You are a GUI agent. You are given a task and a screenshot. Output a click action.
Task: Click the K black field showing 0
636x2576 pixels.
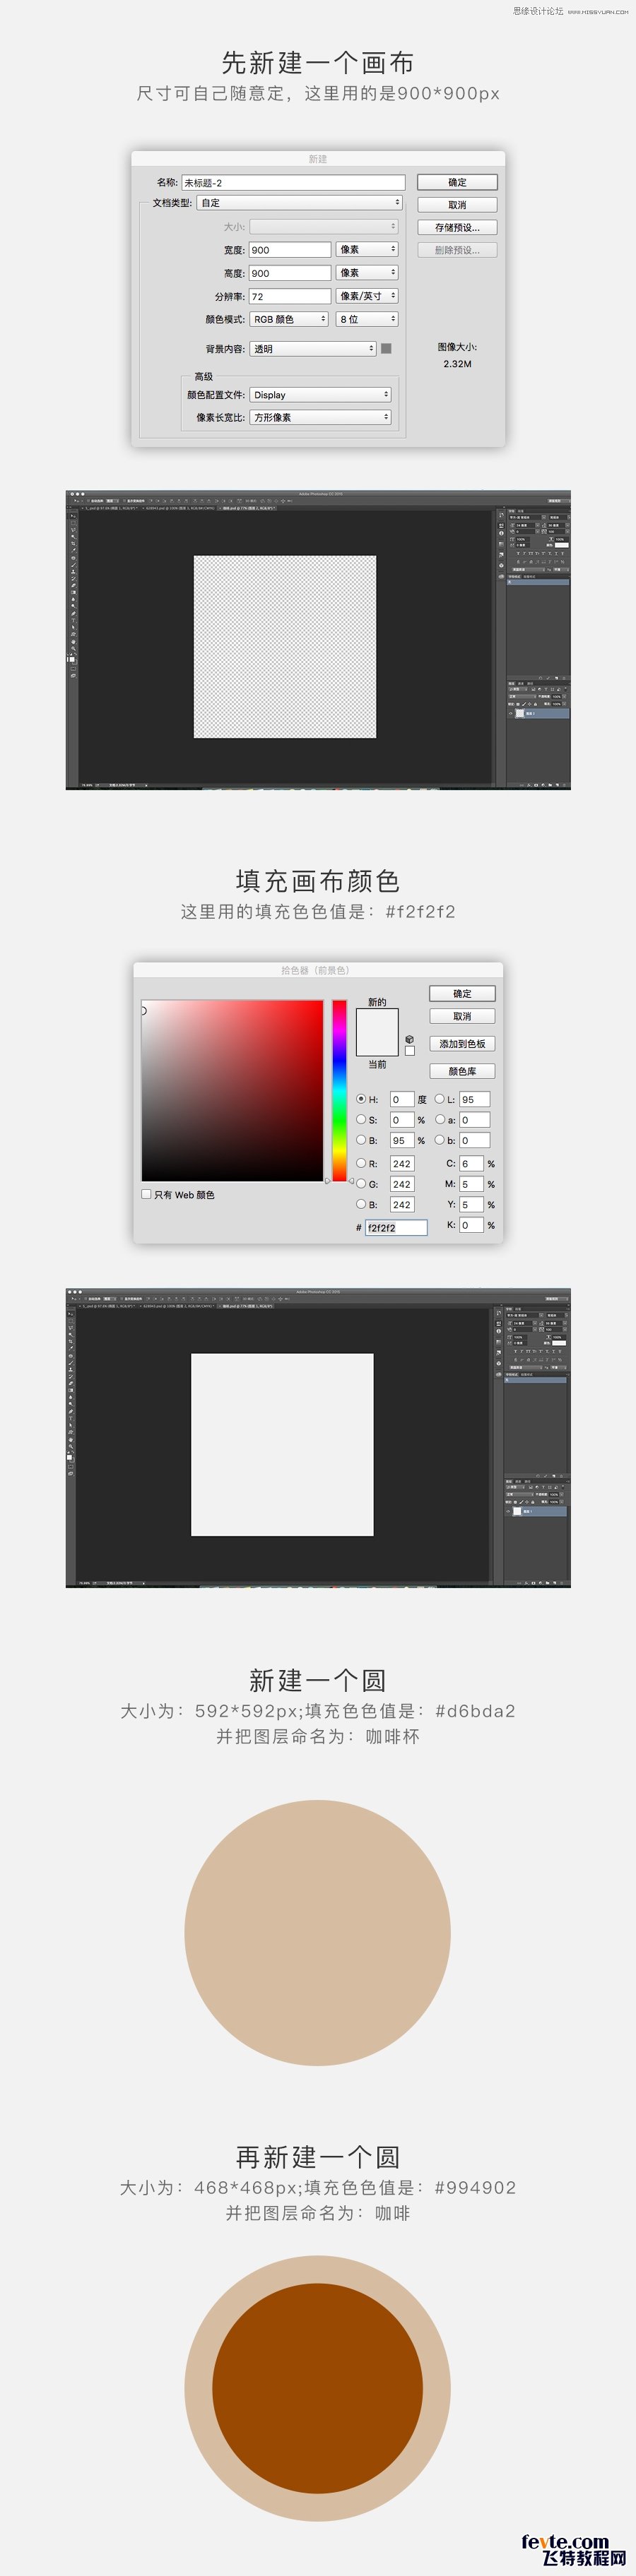pyautogui.click(x=471, y=1225)
